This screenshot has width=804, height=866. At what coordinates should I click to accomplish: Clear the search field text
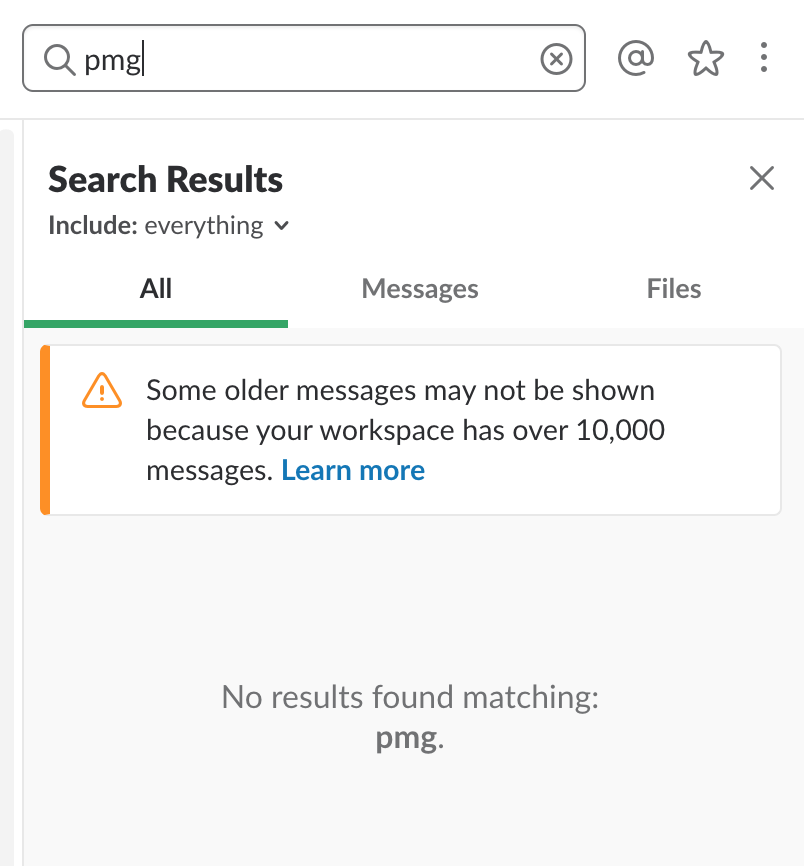556,60
